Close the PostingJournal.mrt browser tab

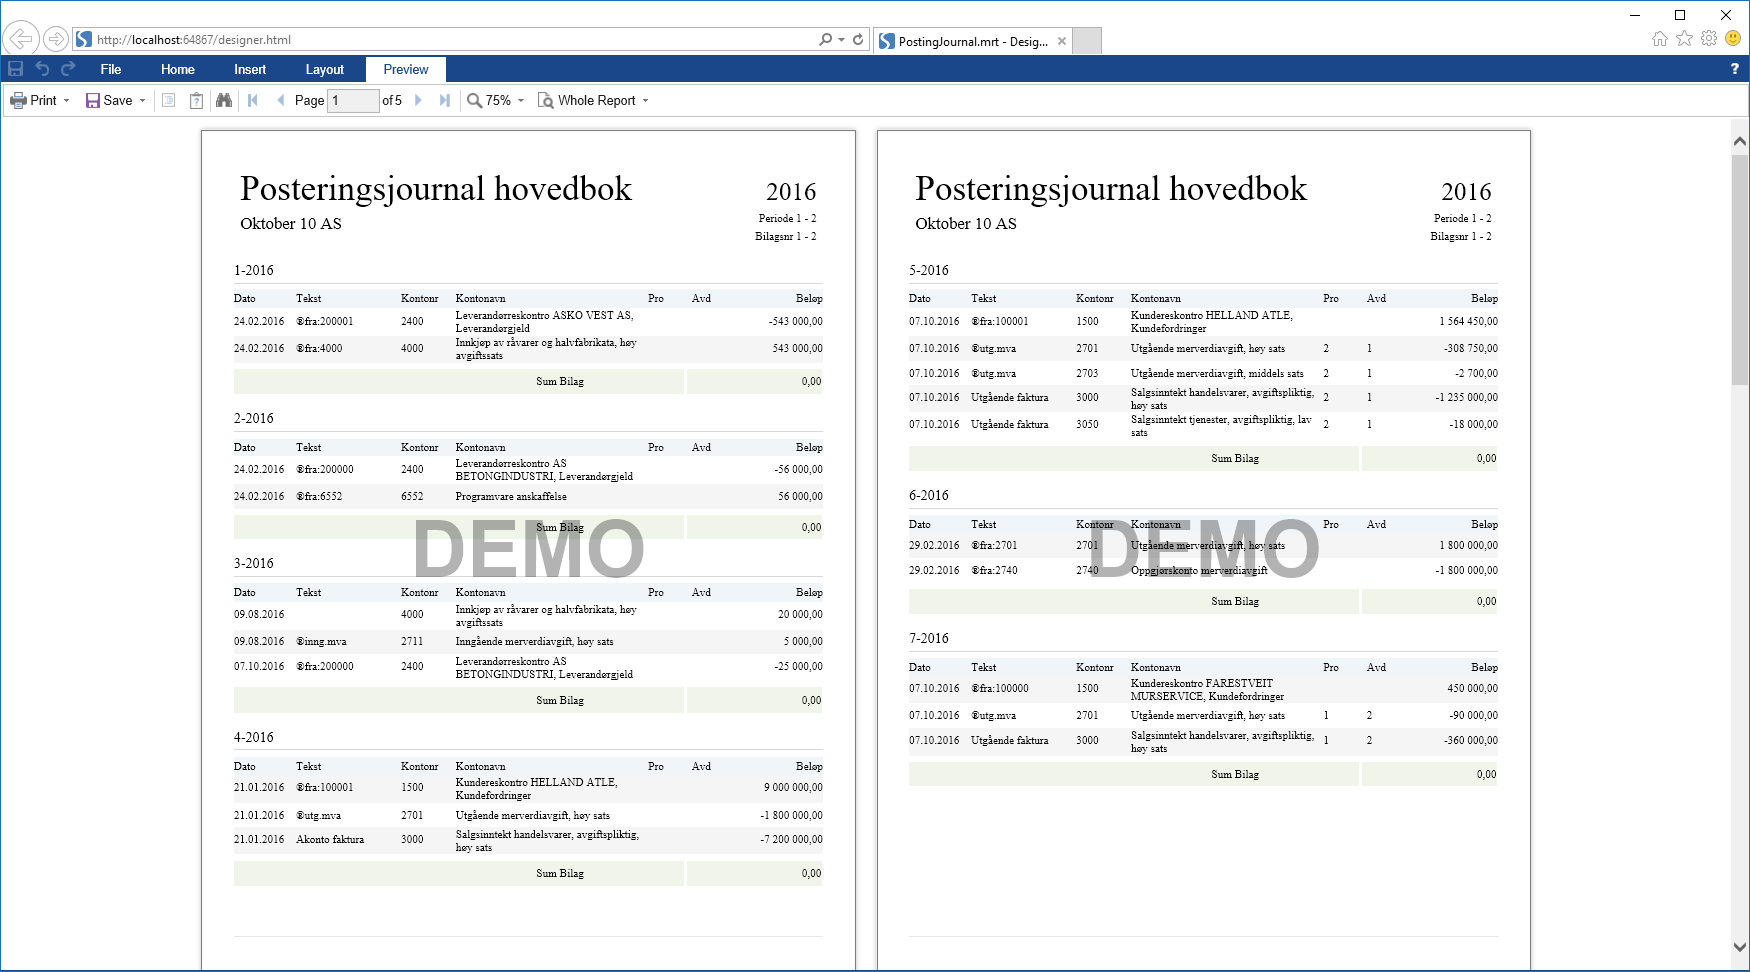click(1062, 41)
